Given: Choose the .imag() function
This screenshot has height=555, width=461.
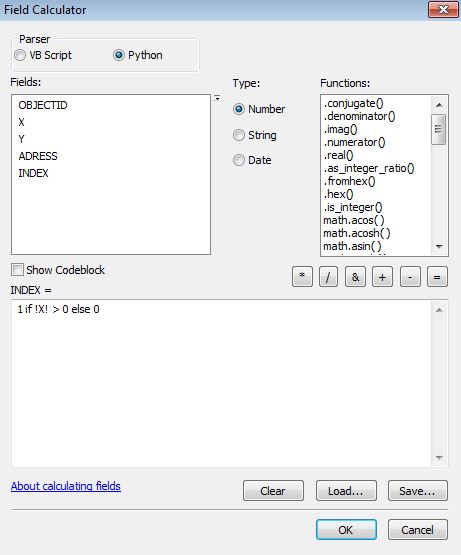Looking at the screenshot, I should pos(340,130).
